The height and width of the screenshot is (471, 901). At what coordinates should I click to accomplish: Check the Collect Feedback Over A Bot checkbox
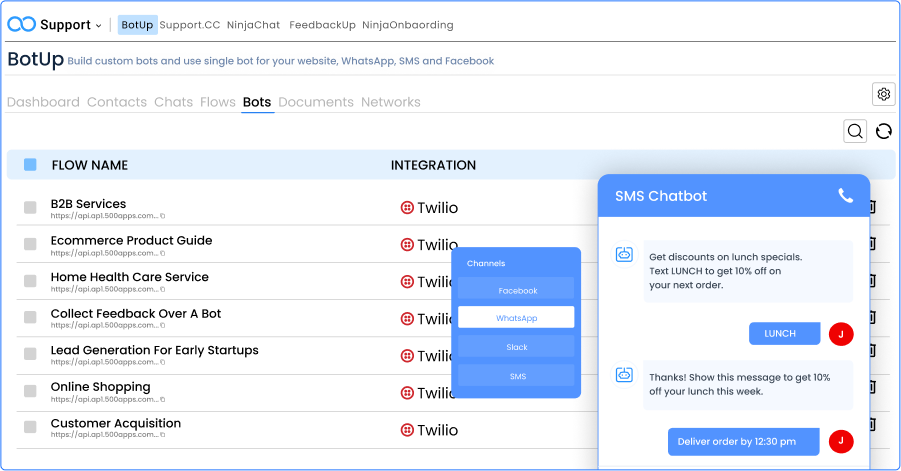pyautogui.click(x=30, y=317)
